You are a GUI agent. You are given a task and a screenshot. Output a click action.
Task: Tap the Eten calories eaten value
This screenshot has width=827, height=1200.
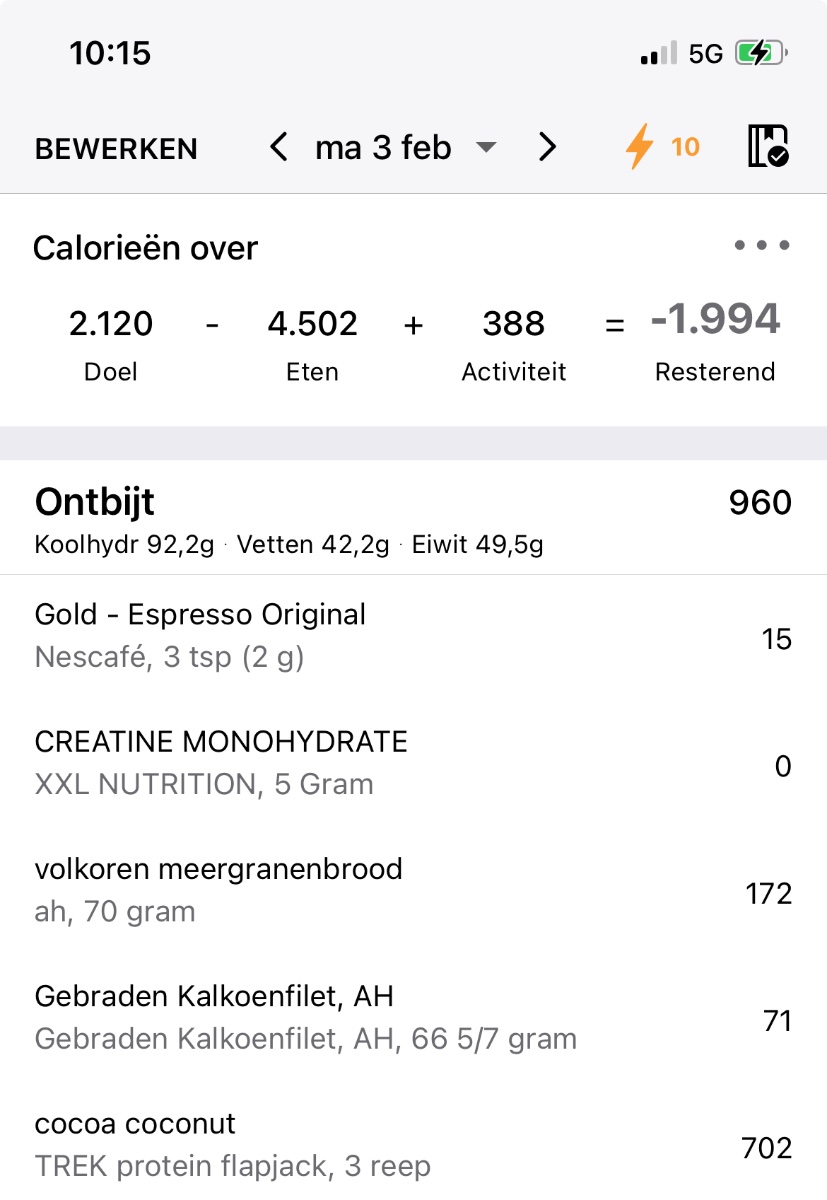(x=312, y=324)
